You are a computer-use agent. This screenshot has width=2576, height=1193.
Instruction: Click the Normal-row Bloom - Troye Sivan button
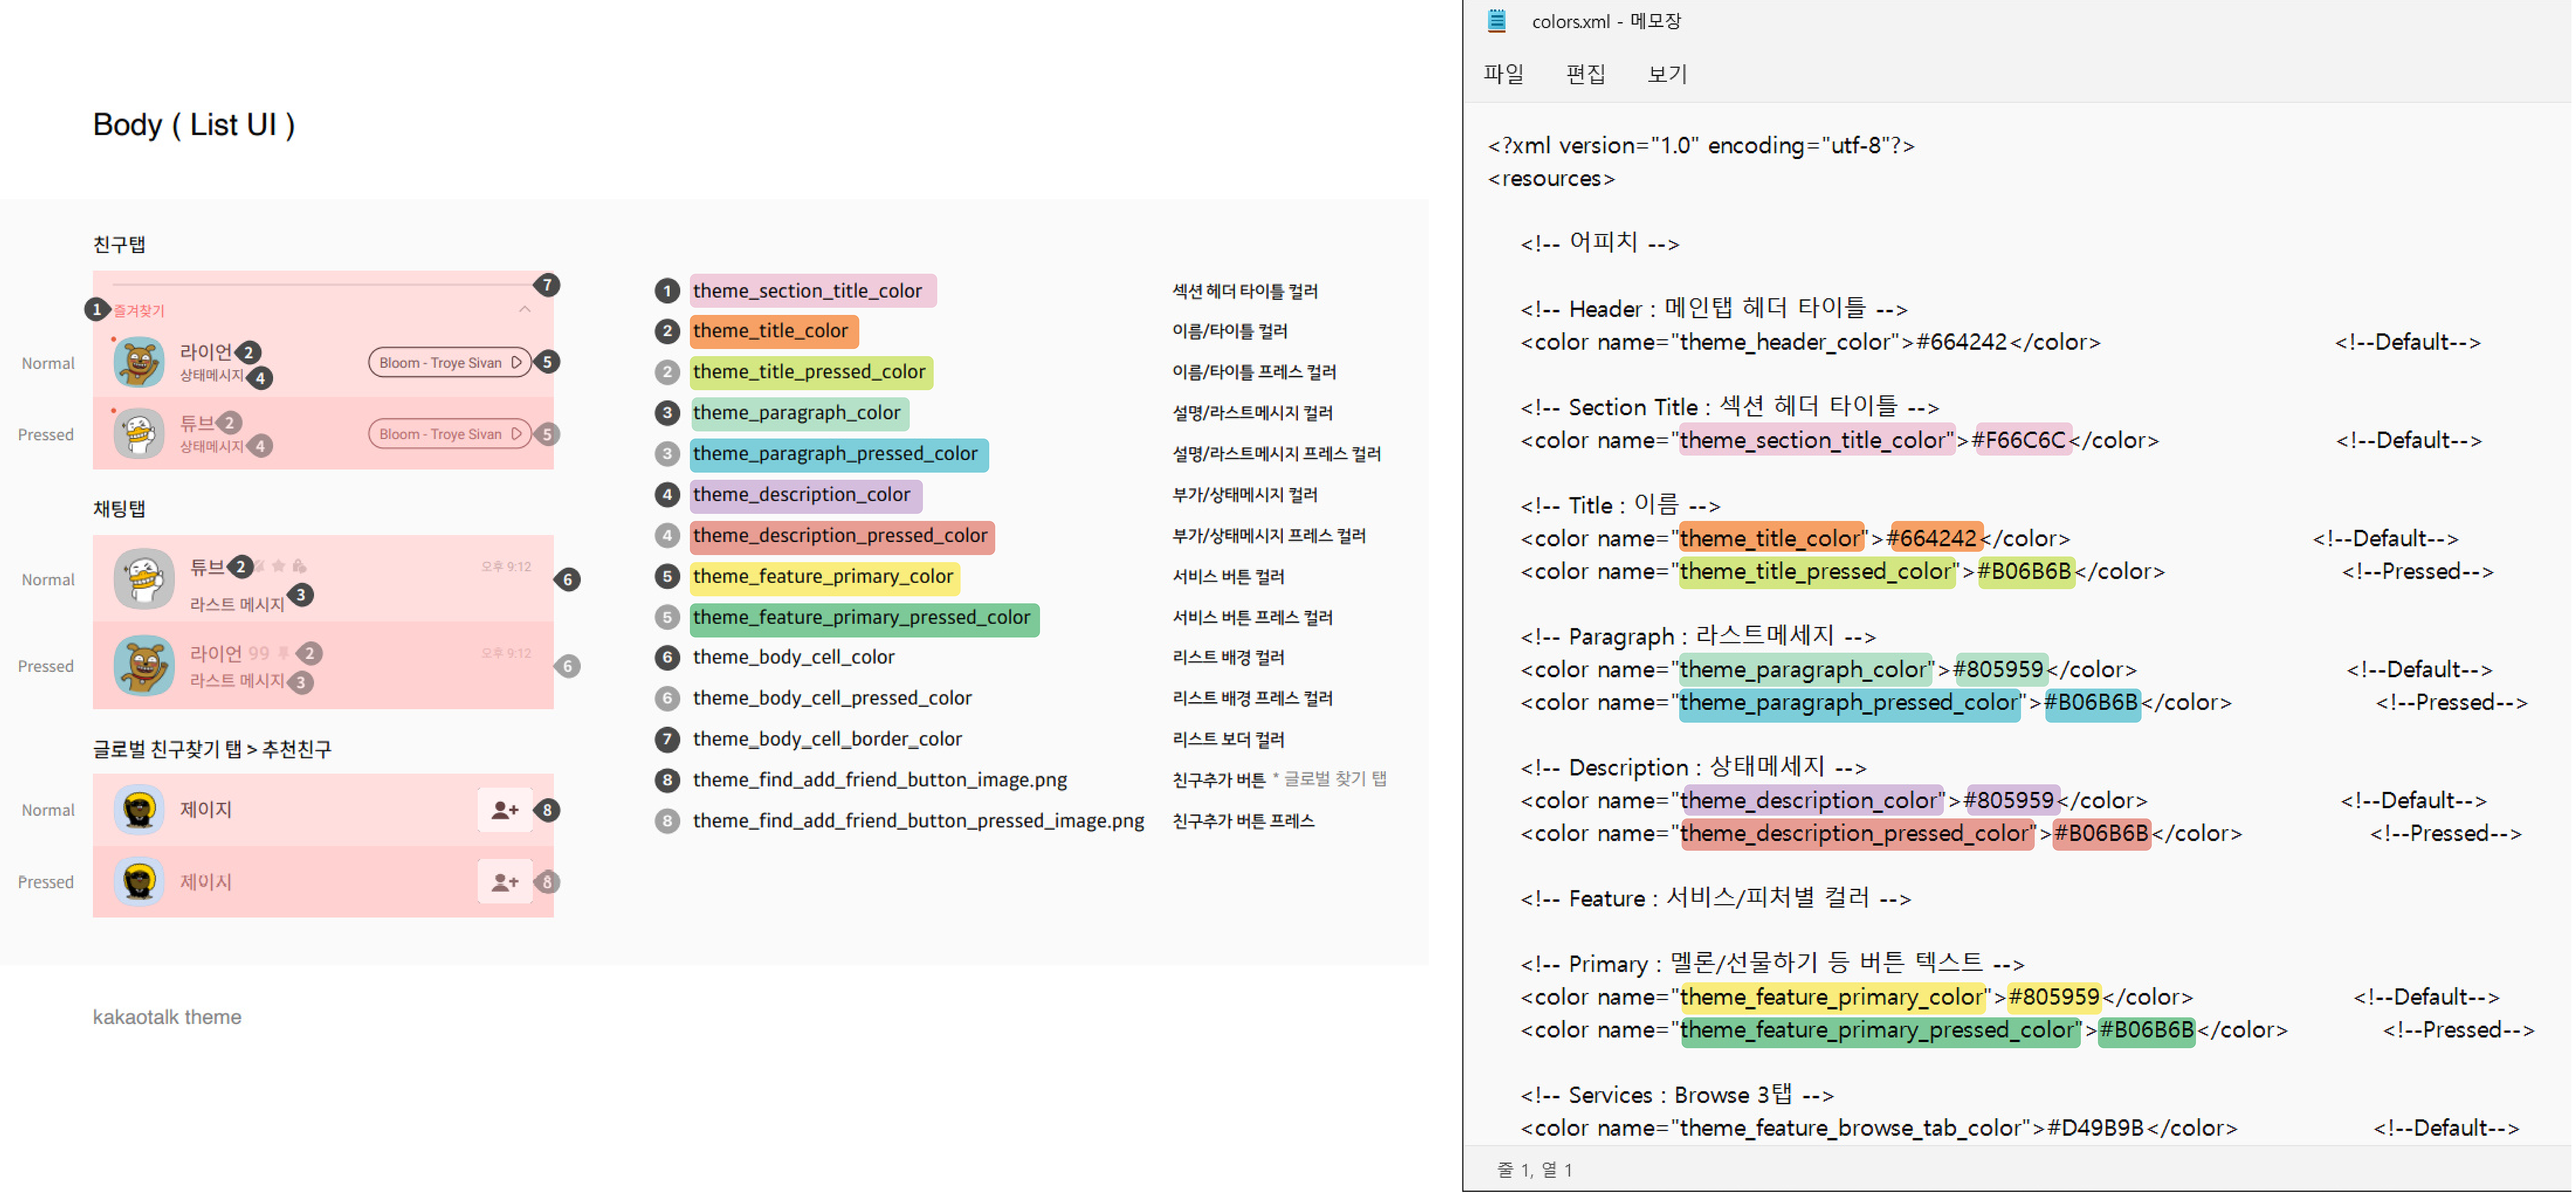point(448,362)
